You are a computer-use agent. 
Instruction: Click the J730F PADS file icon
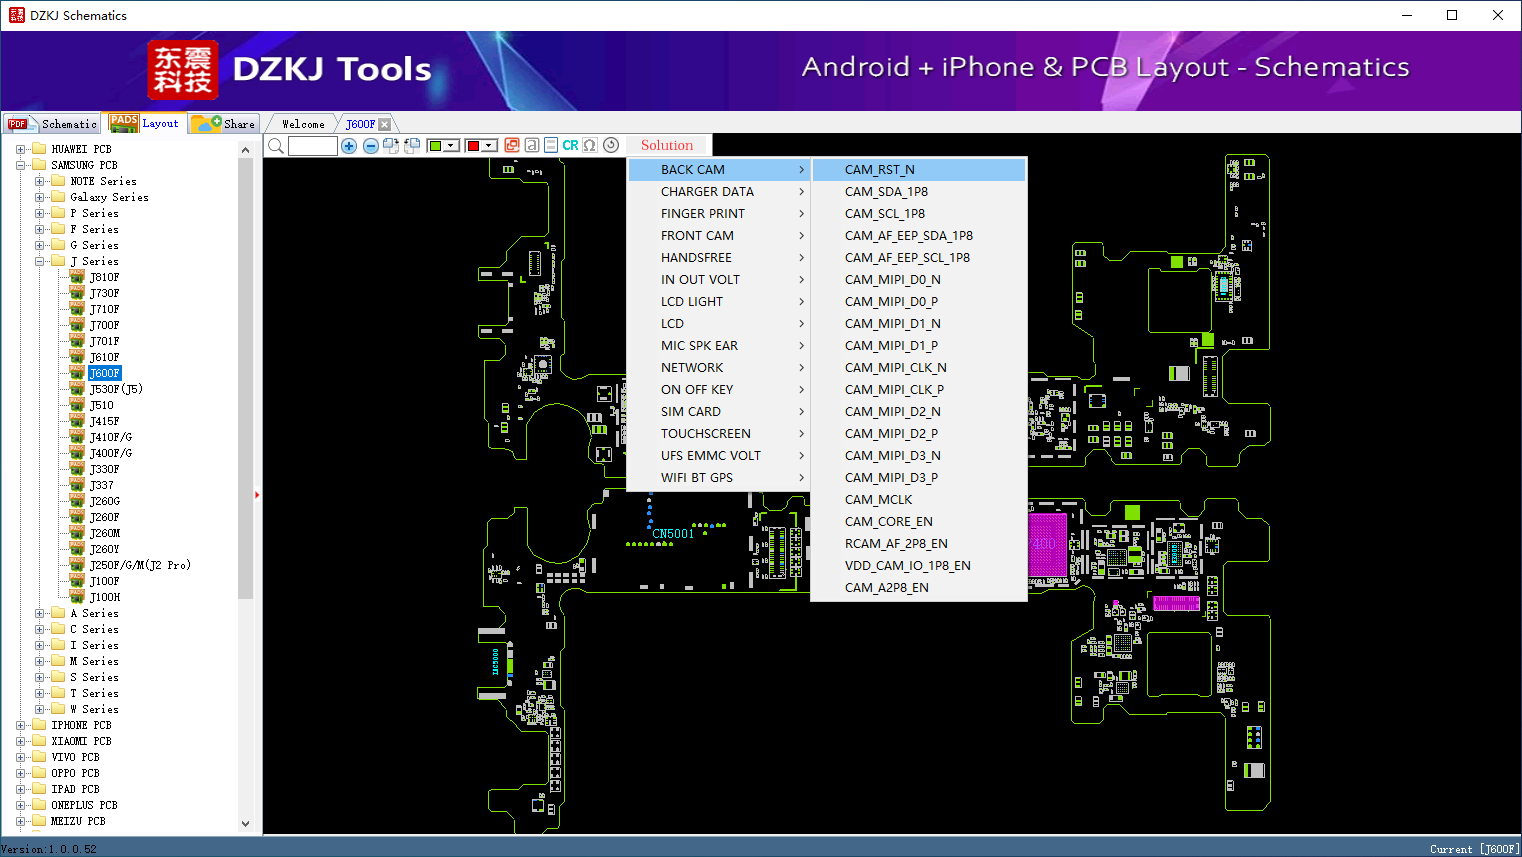[77, 293]
